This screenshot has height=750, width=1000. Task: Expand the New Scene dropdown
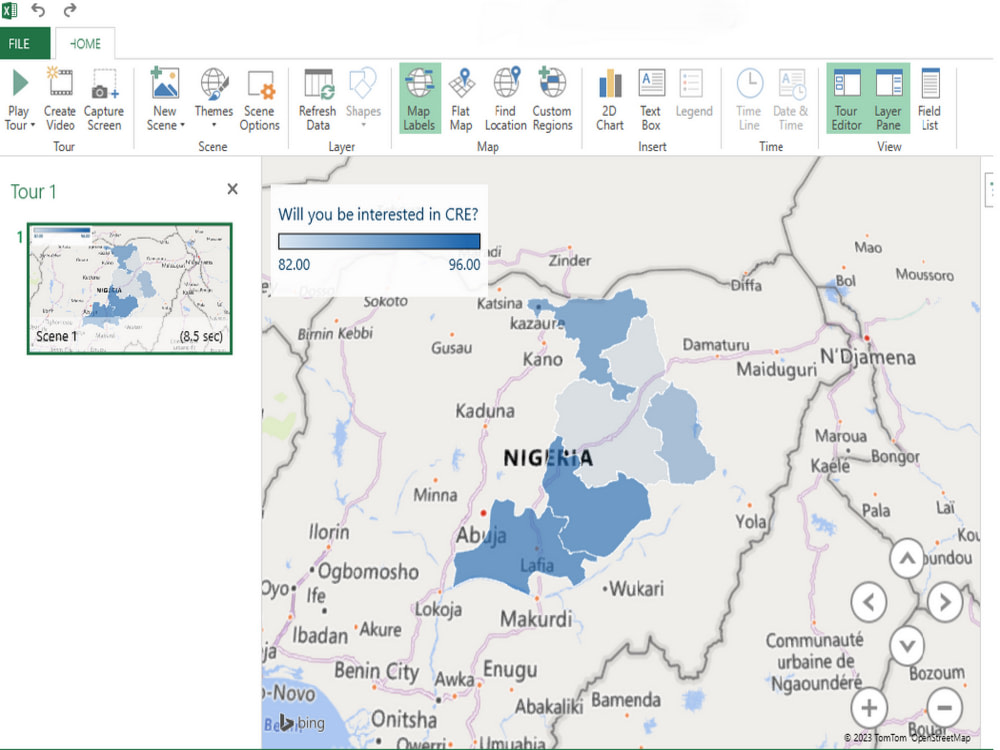point(164,97)
